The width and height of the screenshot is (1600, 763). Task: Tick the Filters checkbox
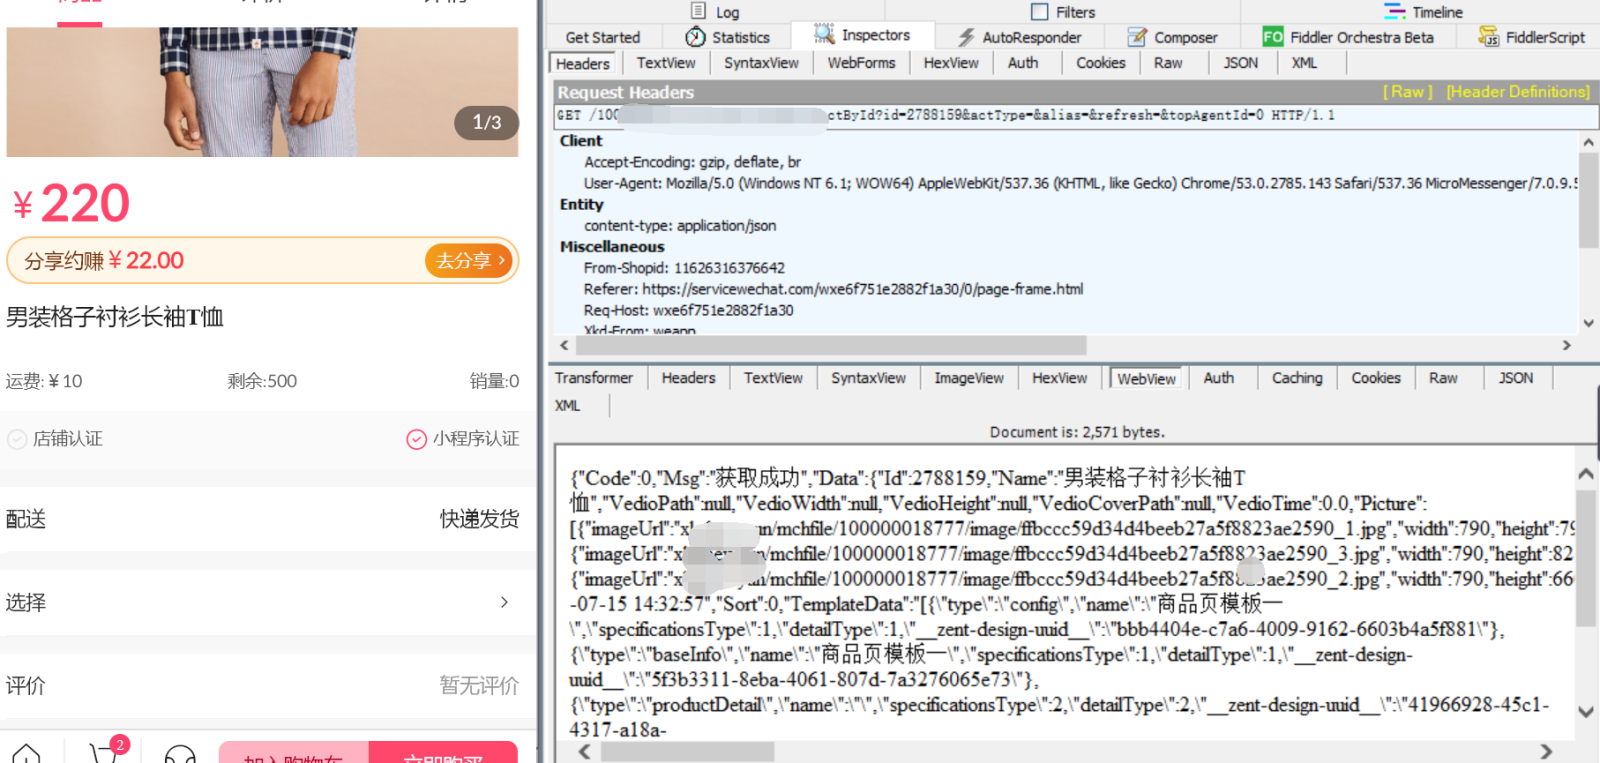coord(1040,12)
